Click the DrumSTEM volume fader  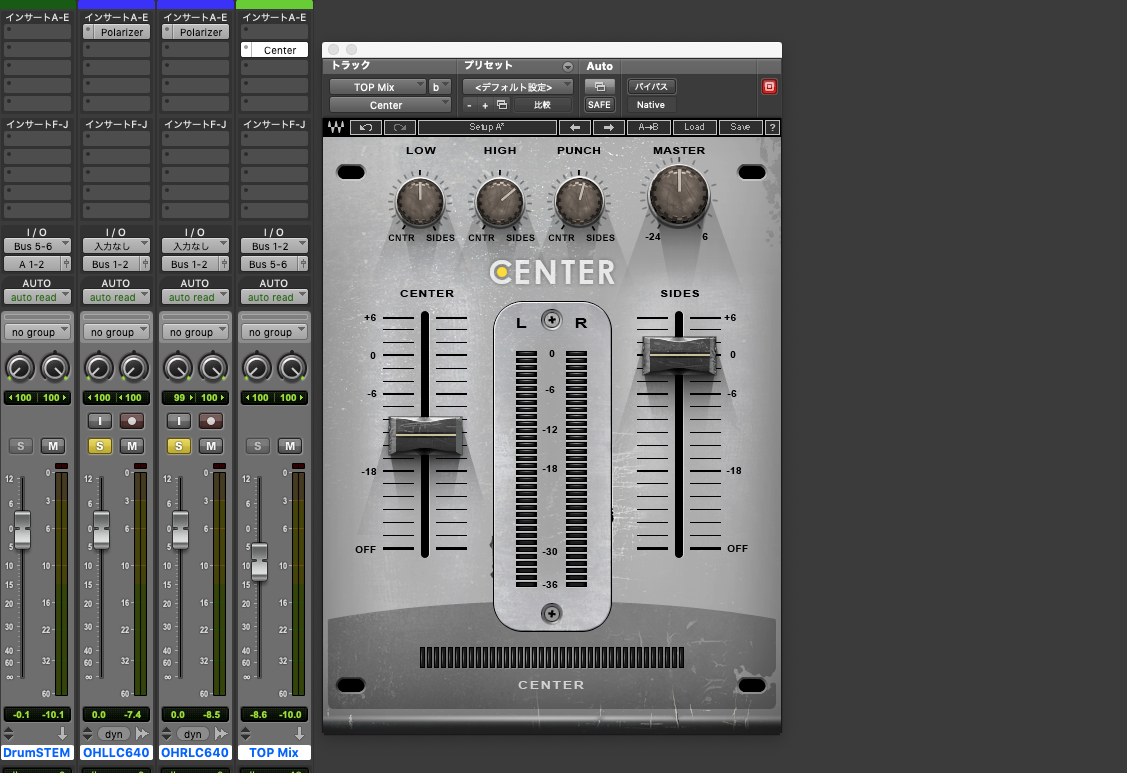tap(22, 530)
